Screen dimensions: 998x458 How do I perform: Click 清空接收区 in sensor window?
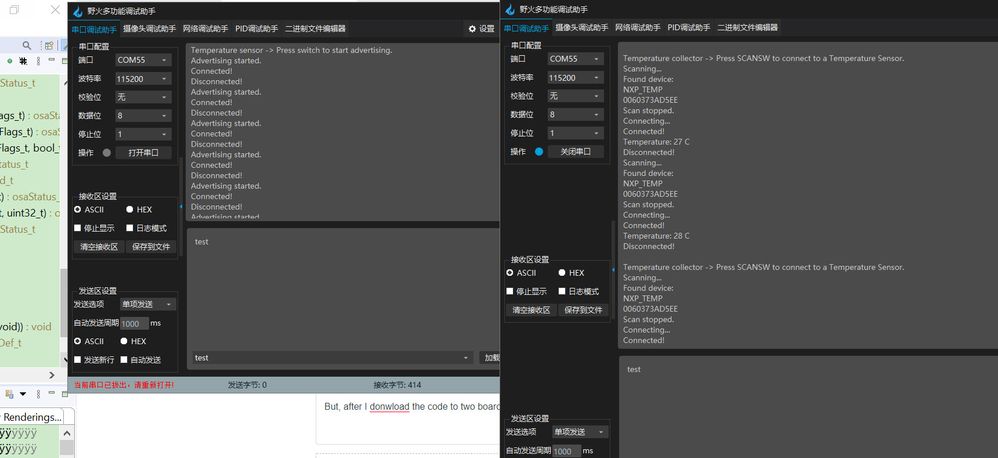99,247
